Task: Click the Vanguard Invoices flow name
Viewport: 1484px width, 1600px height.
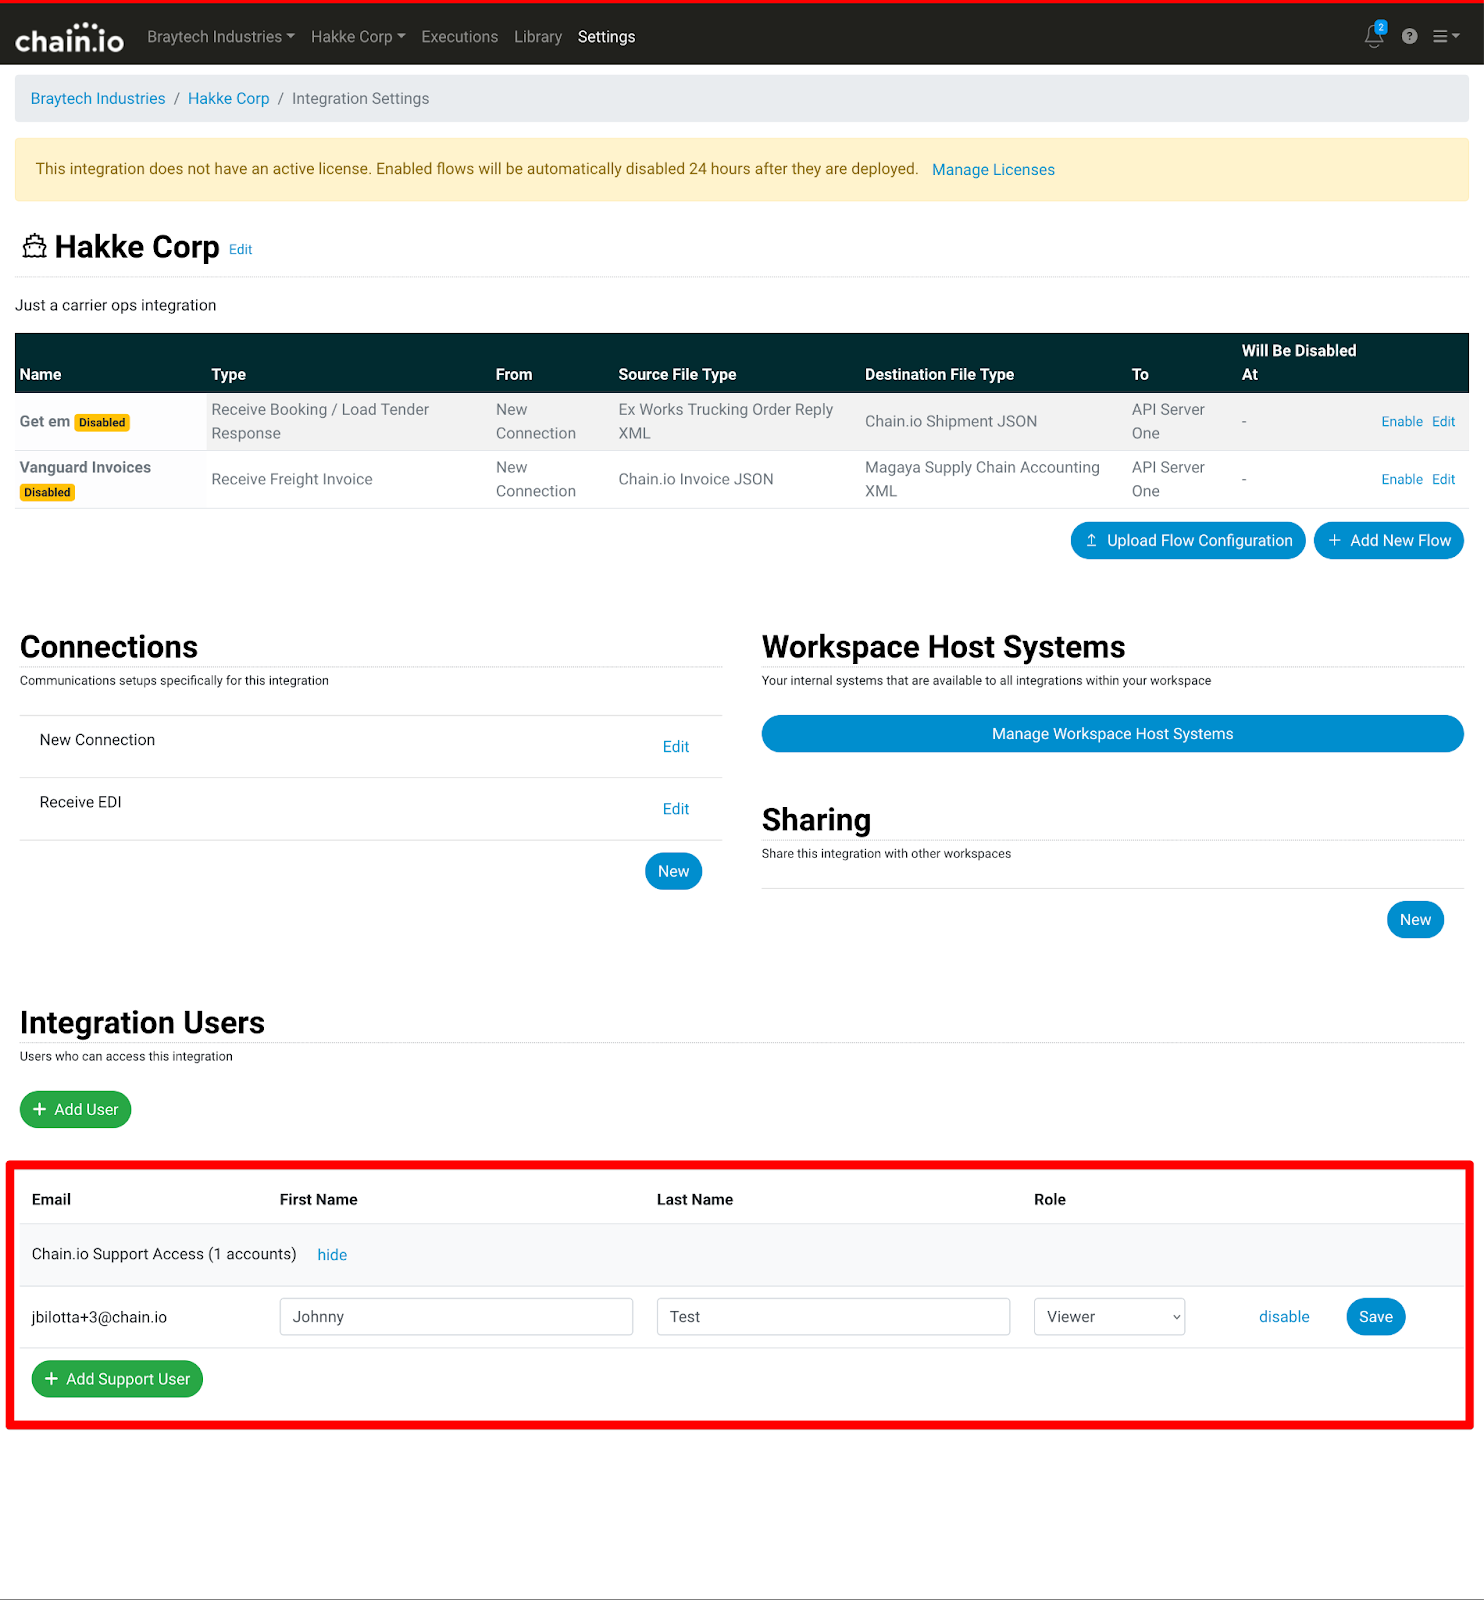Action: click(85, 467)
